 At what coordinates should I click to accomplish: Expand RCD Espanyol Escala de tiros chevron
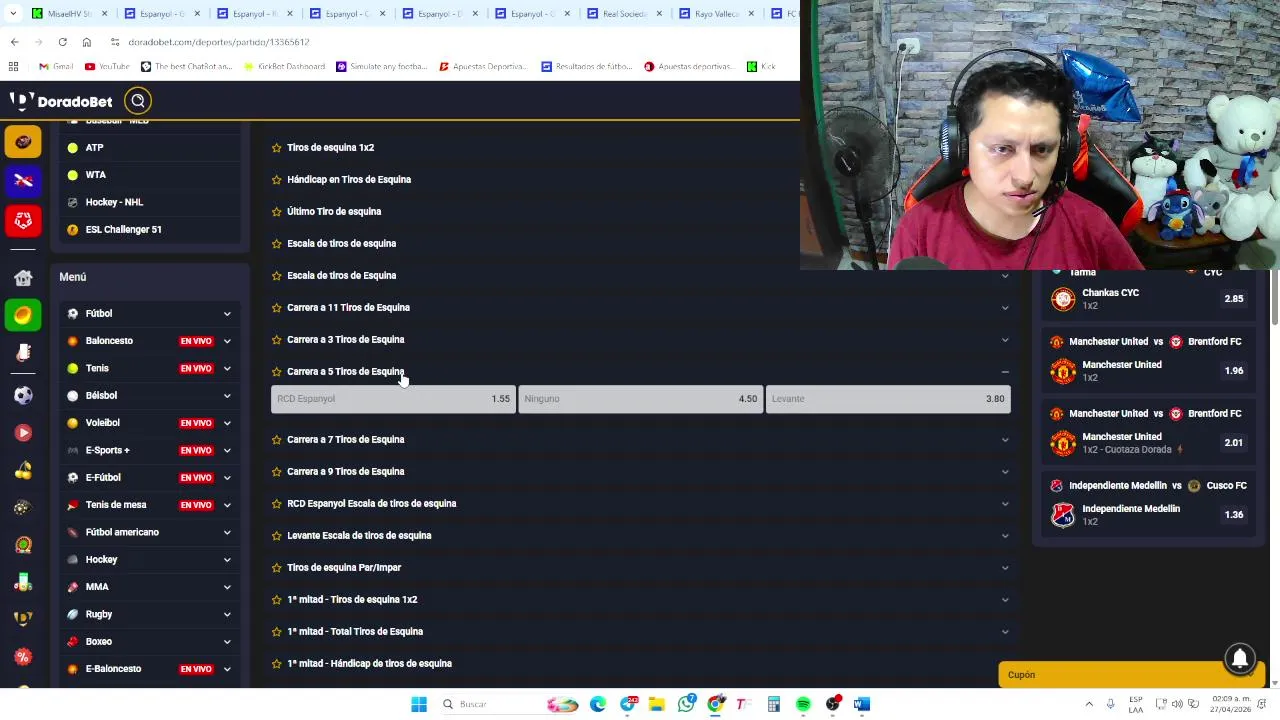click(1005, 504)
